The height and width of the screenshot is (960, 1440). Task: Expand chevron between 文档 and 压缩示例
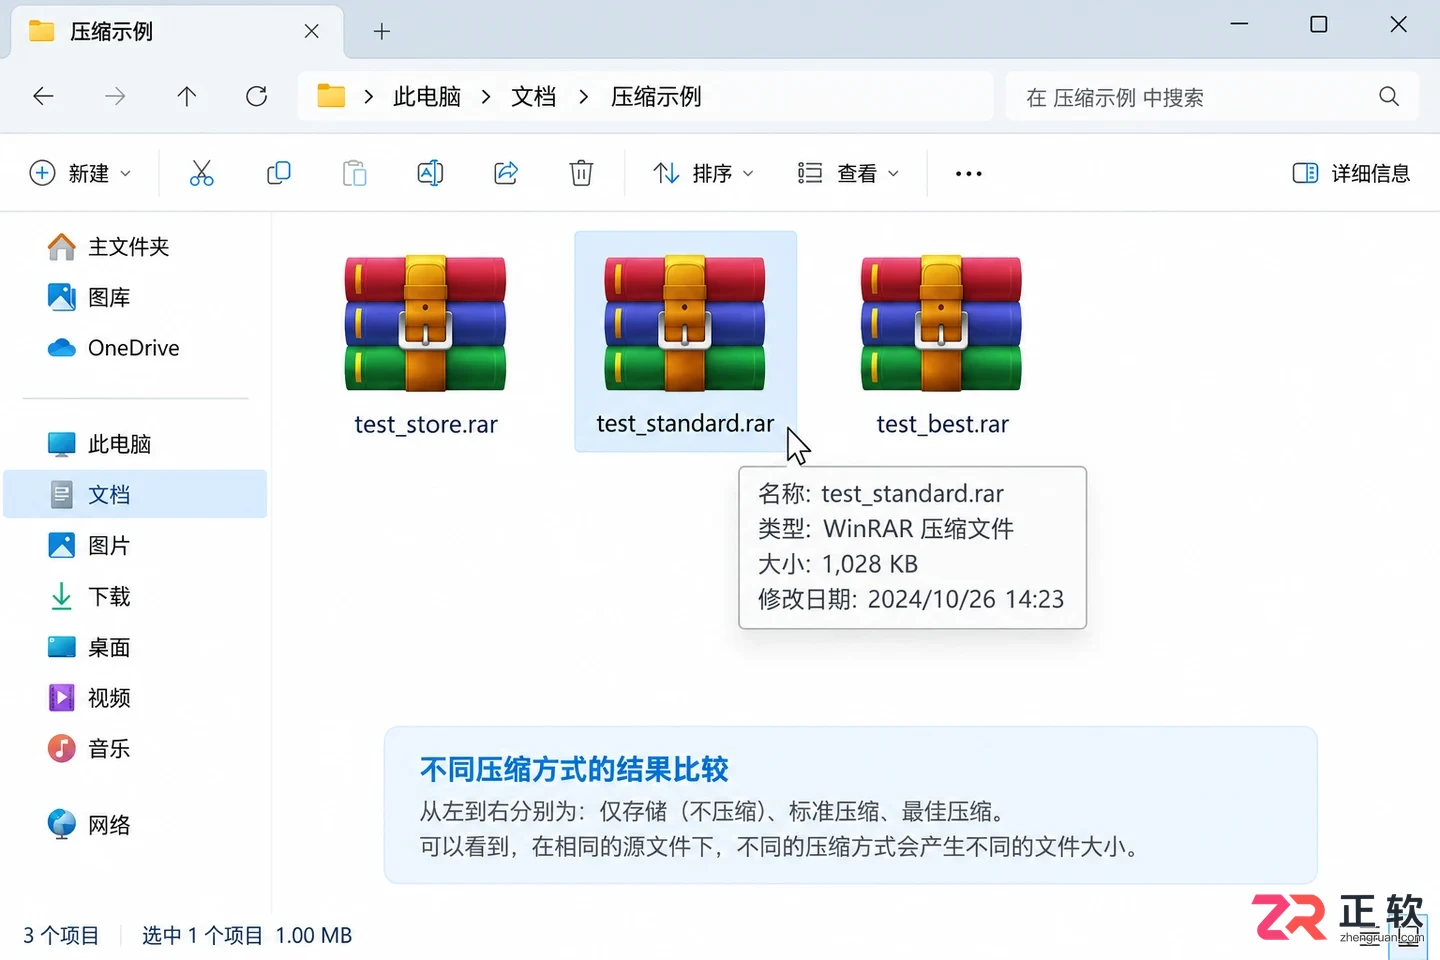[584, 97]
